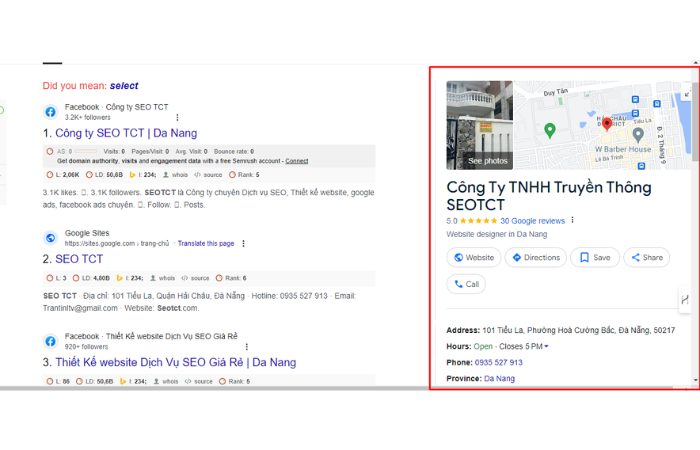700x450 pixels.
Task: Click 'Website designer in Da Nang' text
Action: tap(496, 234)
